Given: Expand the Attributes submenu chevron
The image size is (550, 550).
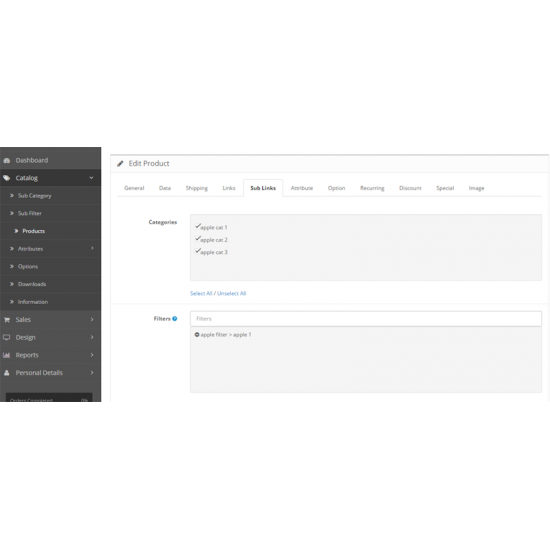Looking at the screenshot, I should click(x=92, y=248).
